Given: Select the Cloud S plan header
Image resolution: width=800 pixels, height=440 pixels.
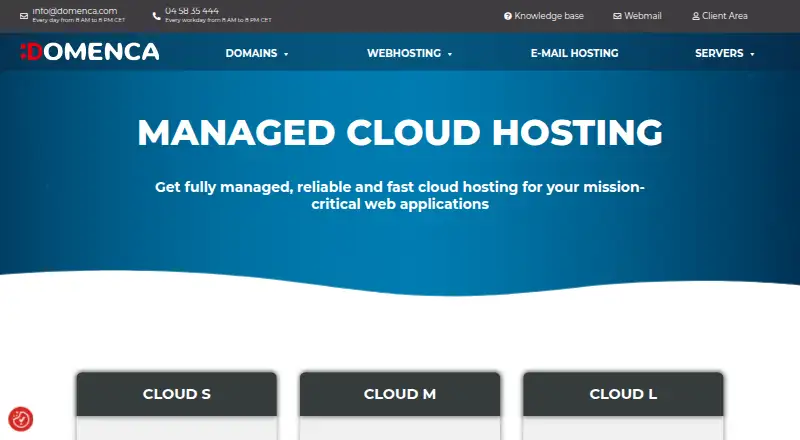Looking at the screenshot, I should point(177,394).
